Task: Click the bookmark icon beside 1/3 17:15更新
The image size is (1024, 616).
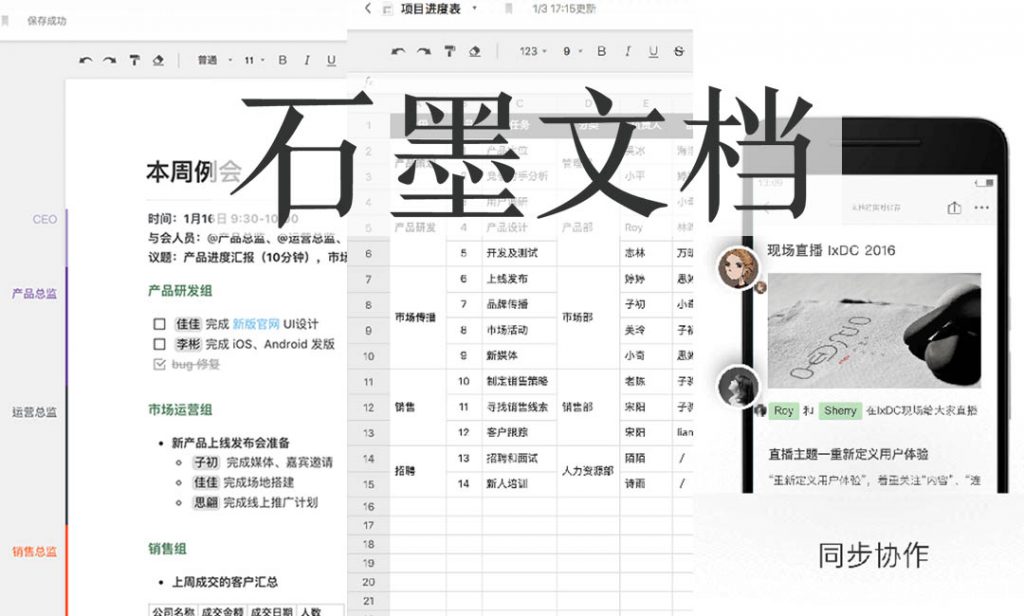Action: (x=509, y=9)
